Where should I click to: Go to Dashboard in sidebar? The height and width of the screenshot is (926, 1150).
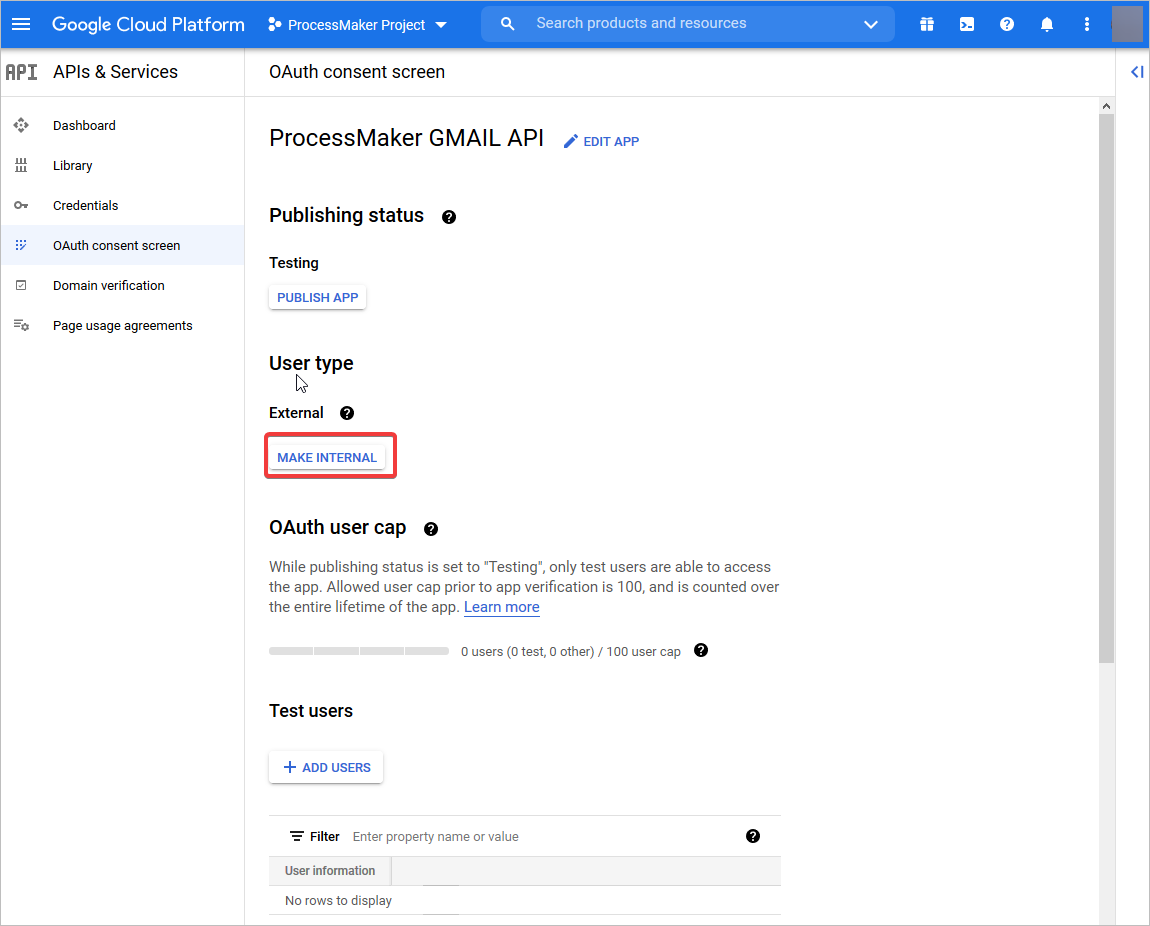pos(84,126)
